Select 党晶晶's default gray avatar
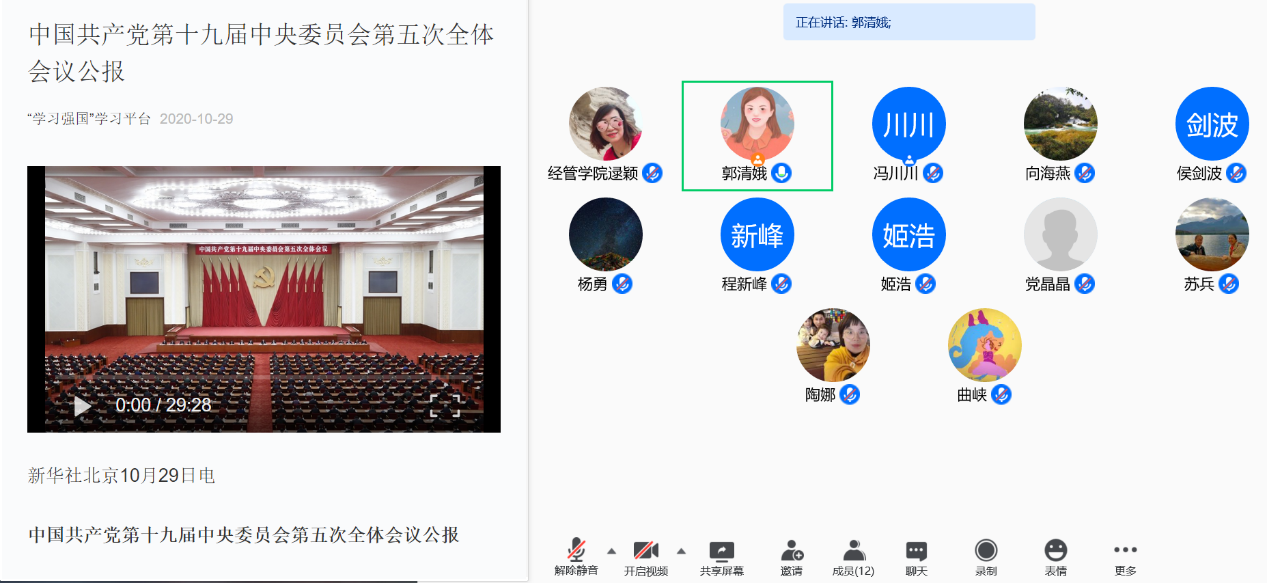The image size is (1267, 583). (x=1060, y=234)
